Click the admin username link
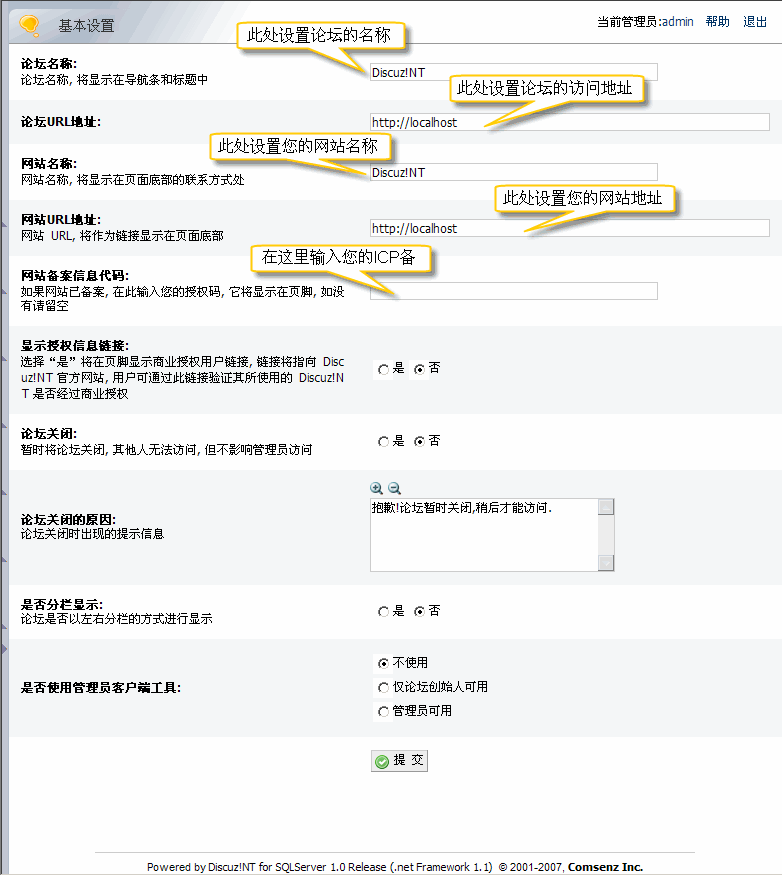The height and width of the screenshot is (875, 782). [x=678, y=22]
